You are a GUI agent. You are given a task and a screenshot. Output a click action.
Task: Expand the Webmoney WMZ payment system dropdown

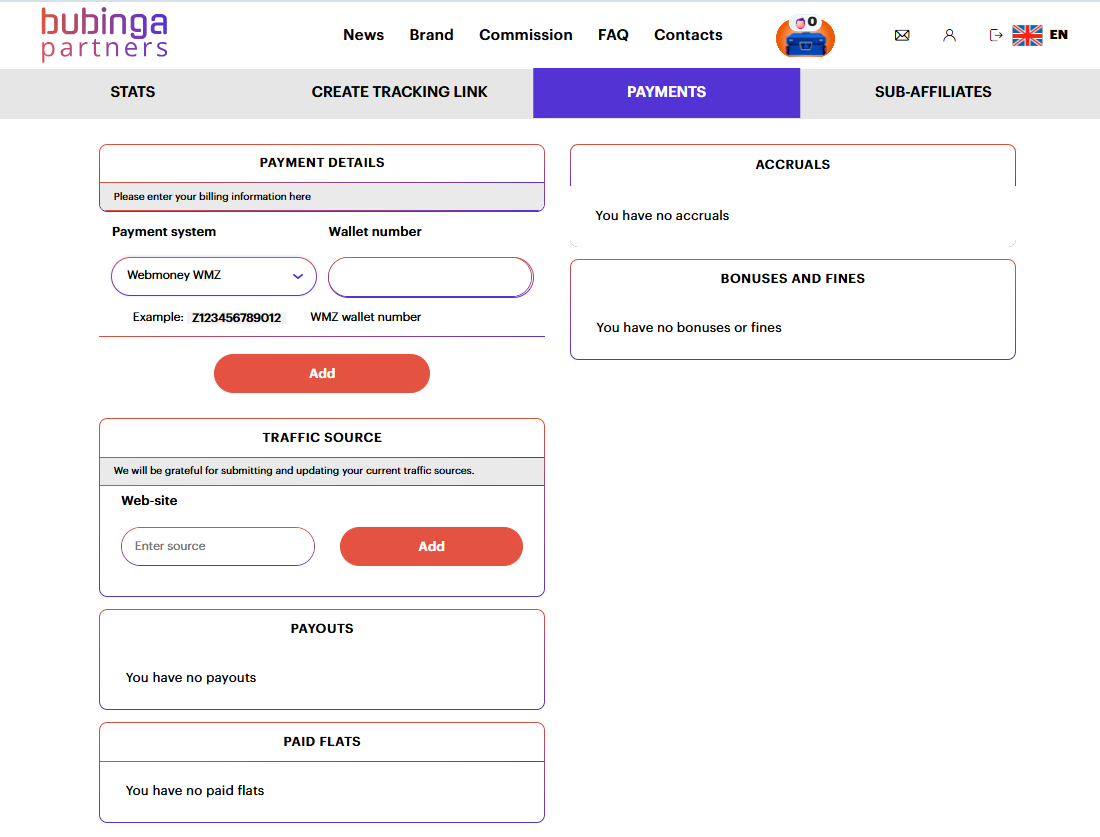tap(214, 276)
